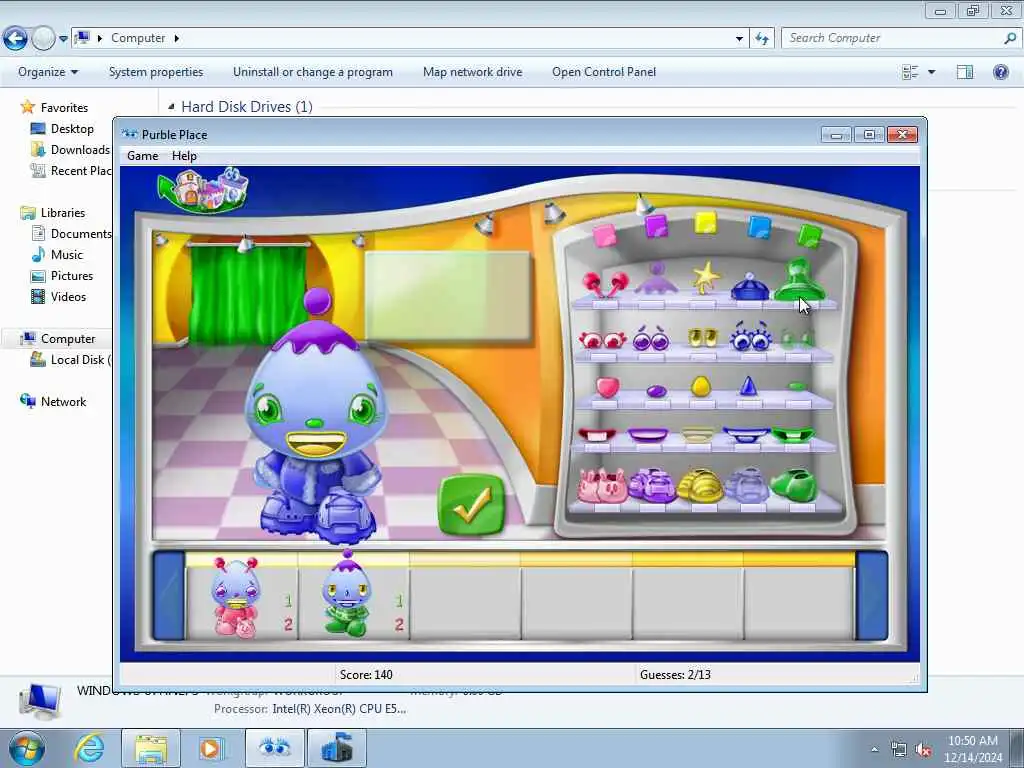Click the Guesses: 2/13 status text
1024x768 pixels.
(x=675, y=675)
